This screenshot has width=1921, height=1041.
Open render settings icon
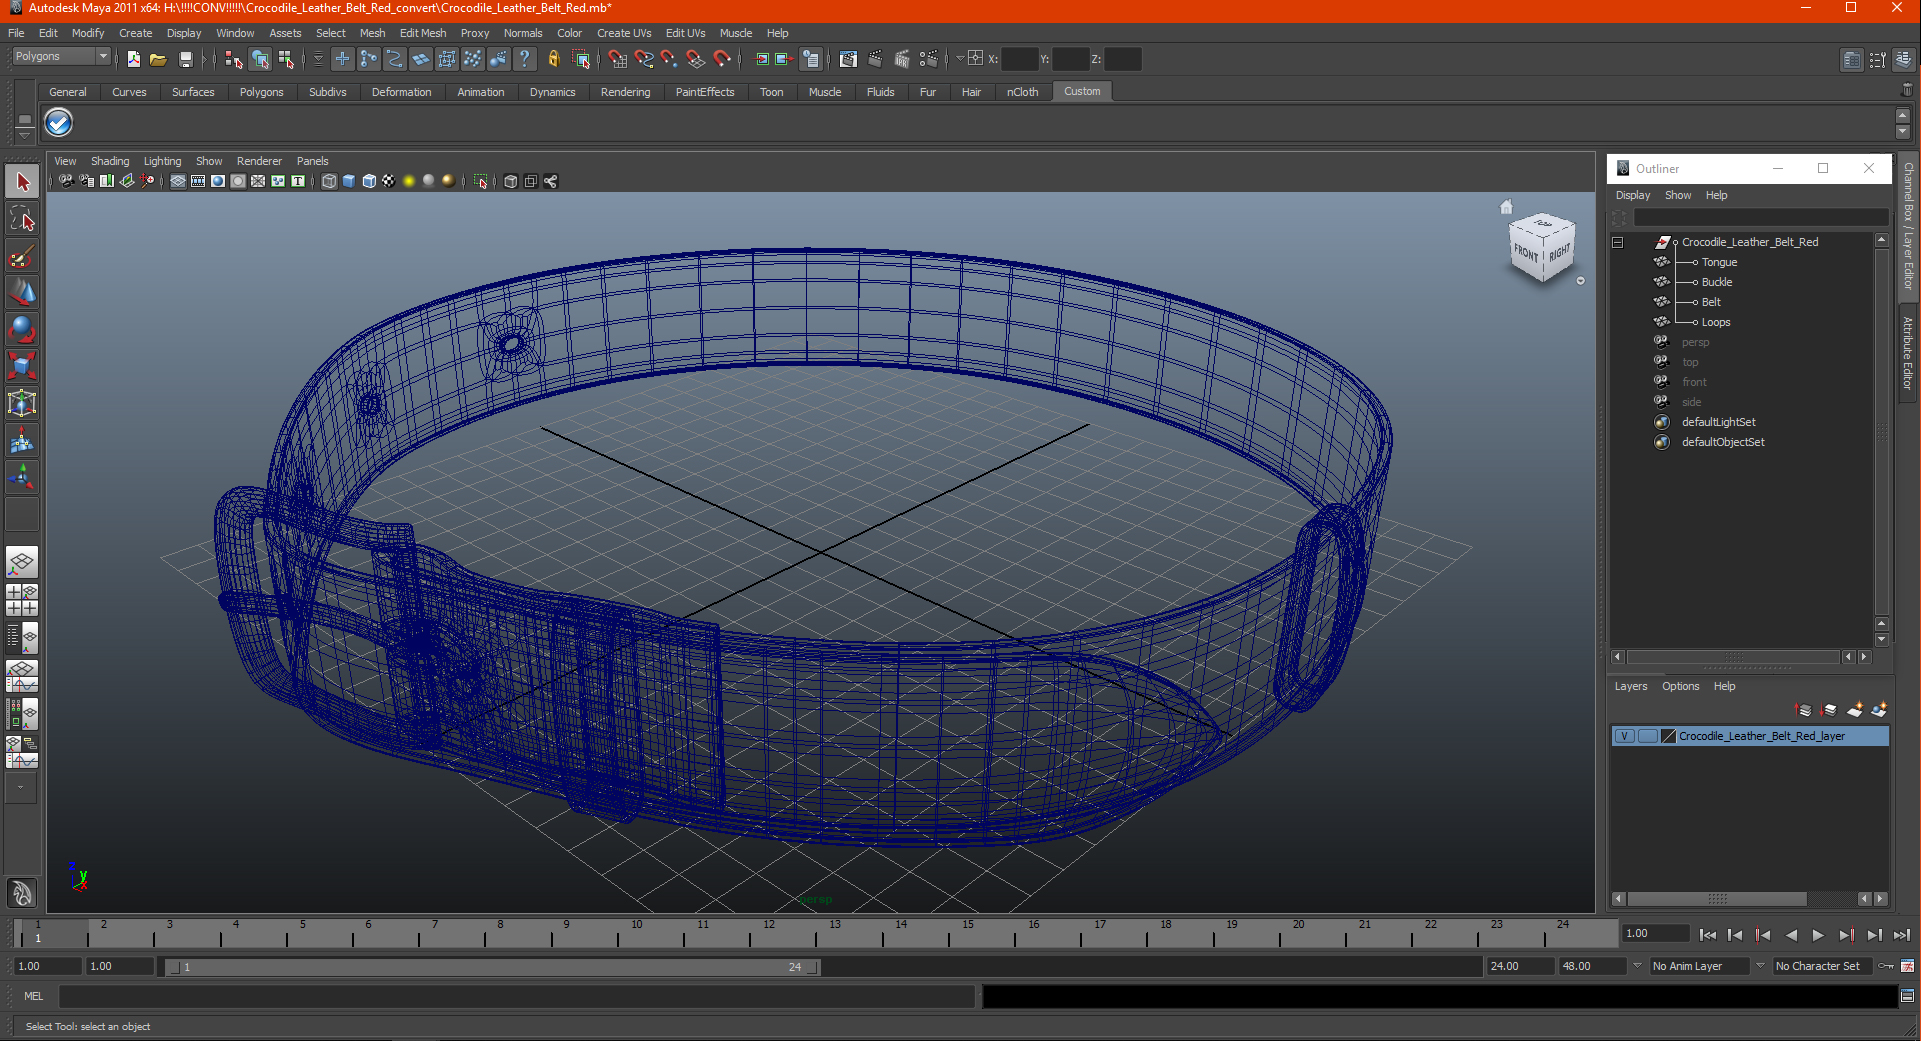point(928,59)
